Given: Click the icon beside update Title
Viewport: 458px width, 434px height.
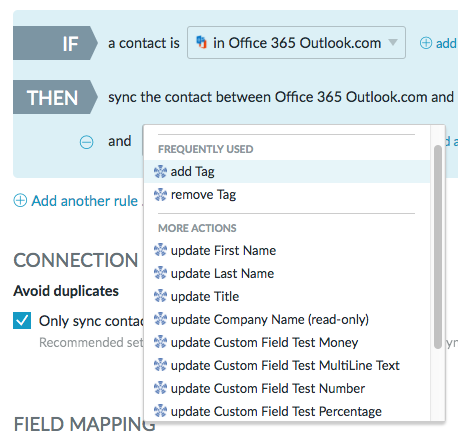Looking at the screenshot, I should [x=160, y=296].
